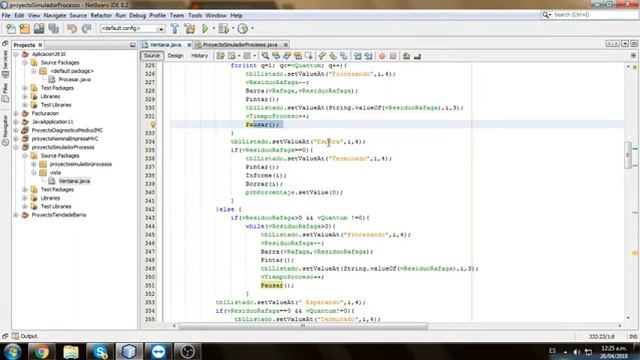This screenshot has width=640, height=360.
Task: Open the File menu
Action: click(6, 16)
